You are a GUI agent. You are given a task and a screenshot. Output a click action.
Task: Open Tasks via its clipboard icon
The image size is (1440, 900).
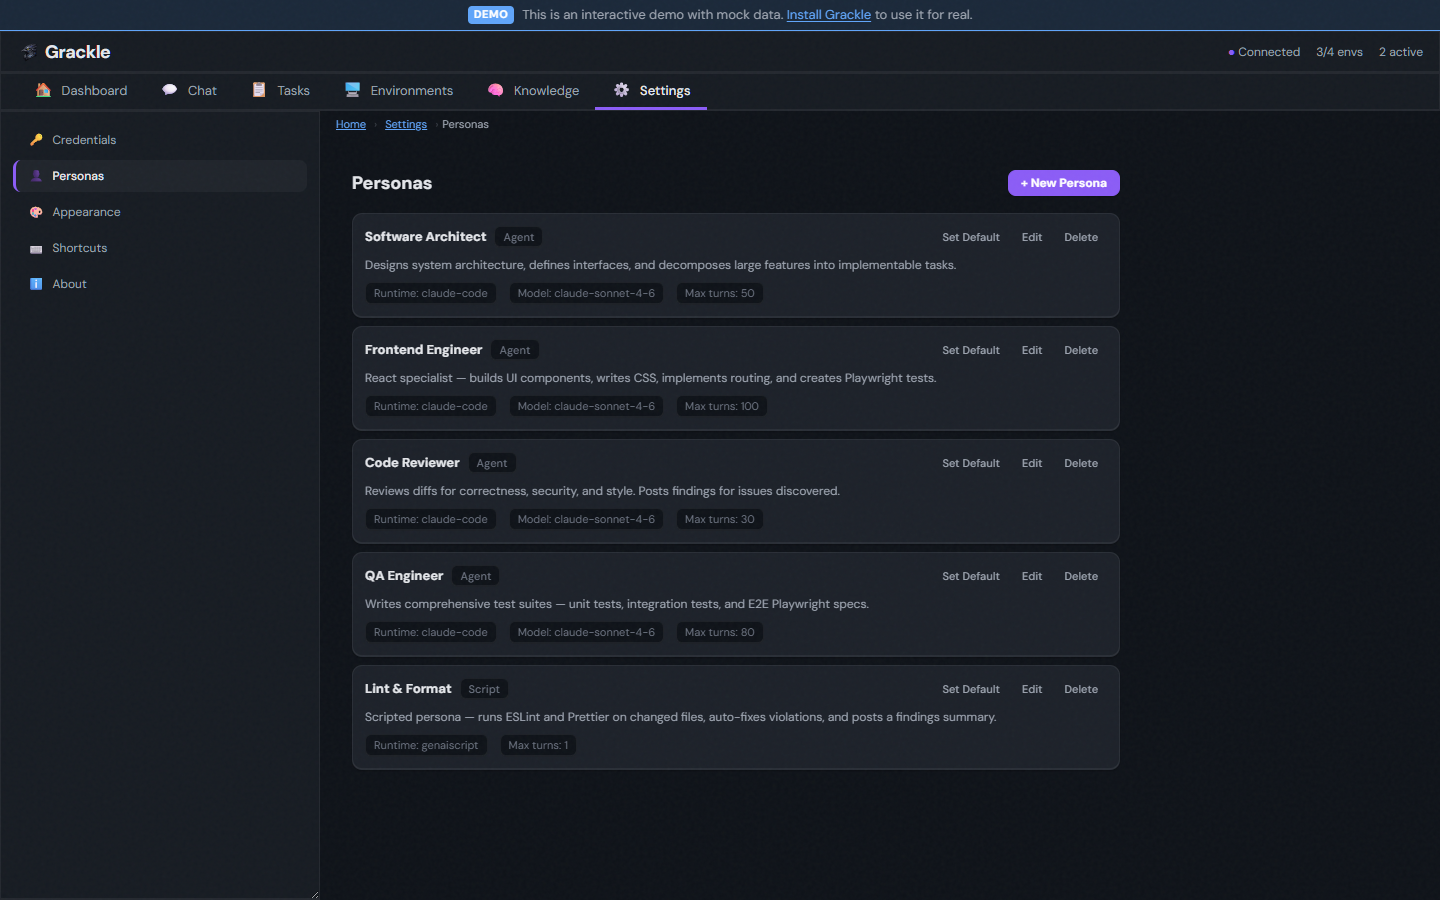(x=258, y=90)
